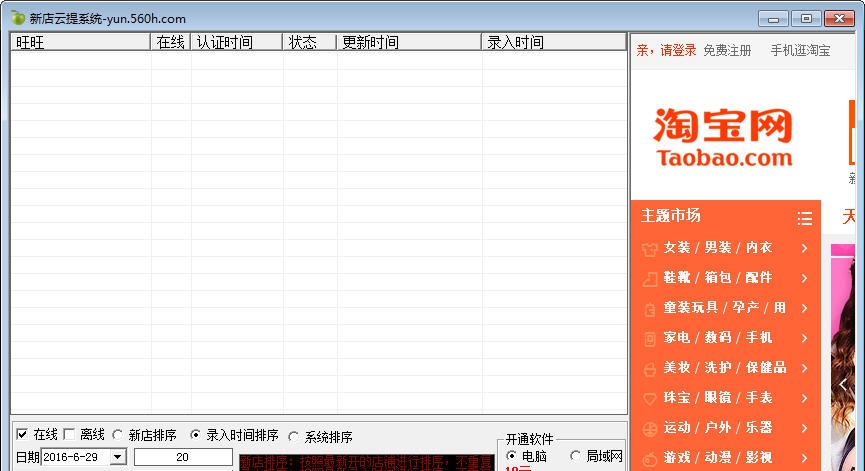Screen dimensions: 865x471
Task: Choose the 电脑 radio option
Action: [511, 456]
